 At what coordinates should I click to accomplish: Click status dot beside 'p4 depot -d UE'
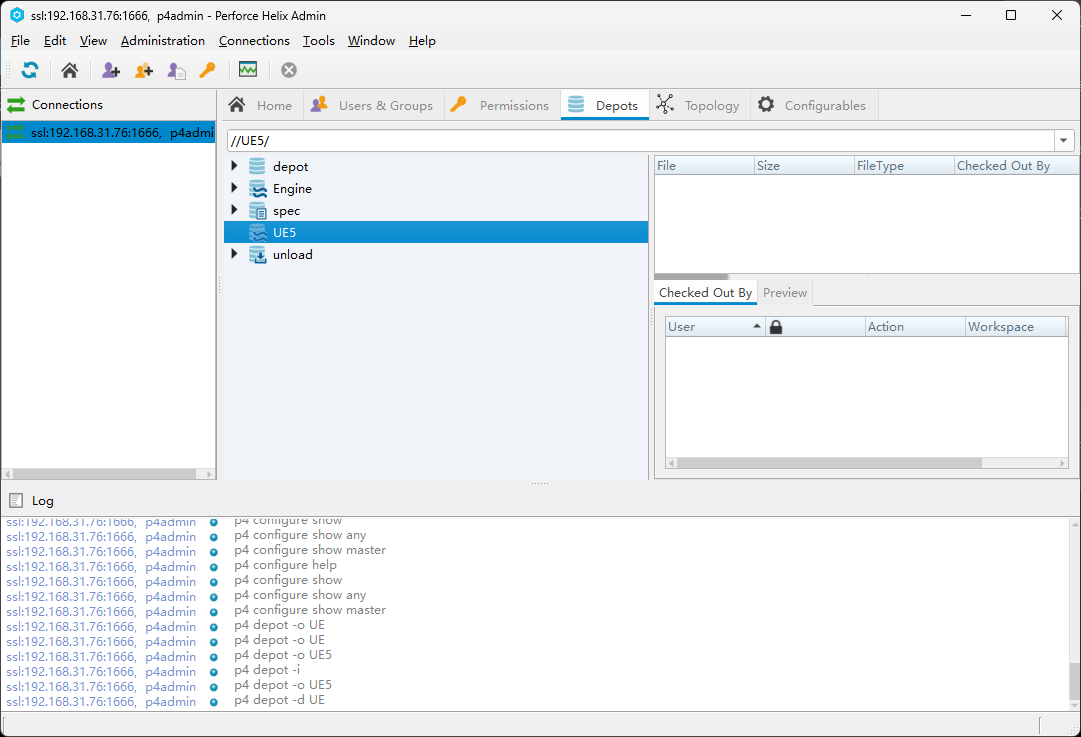point(214,703)
